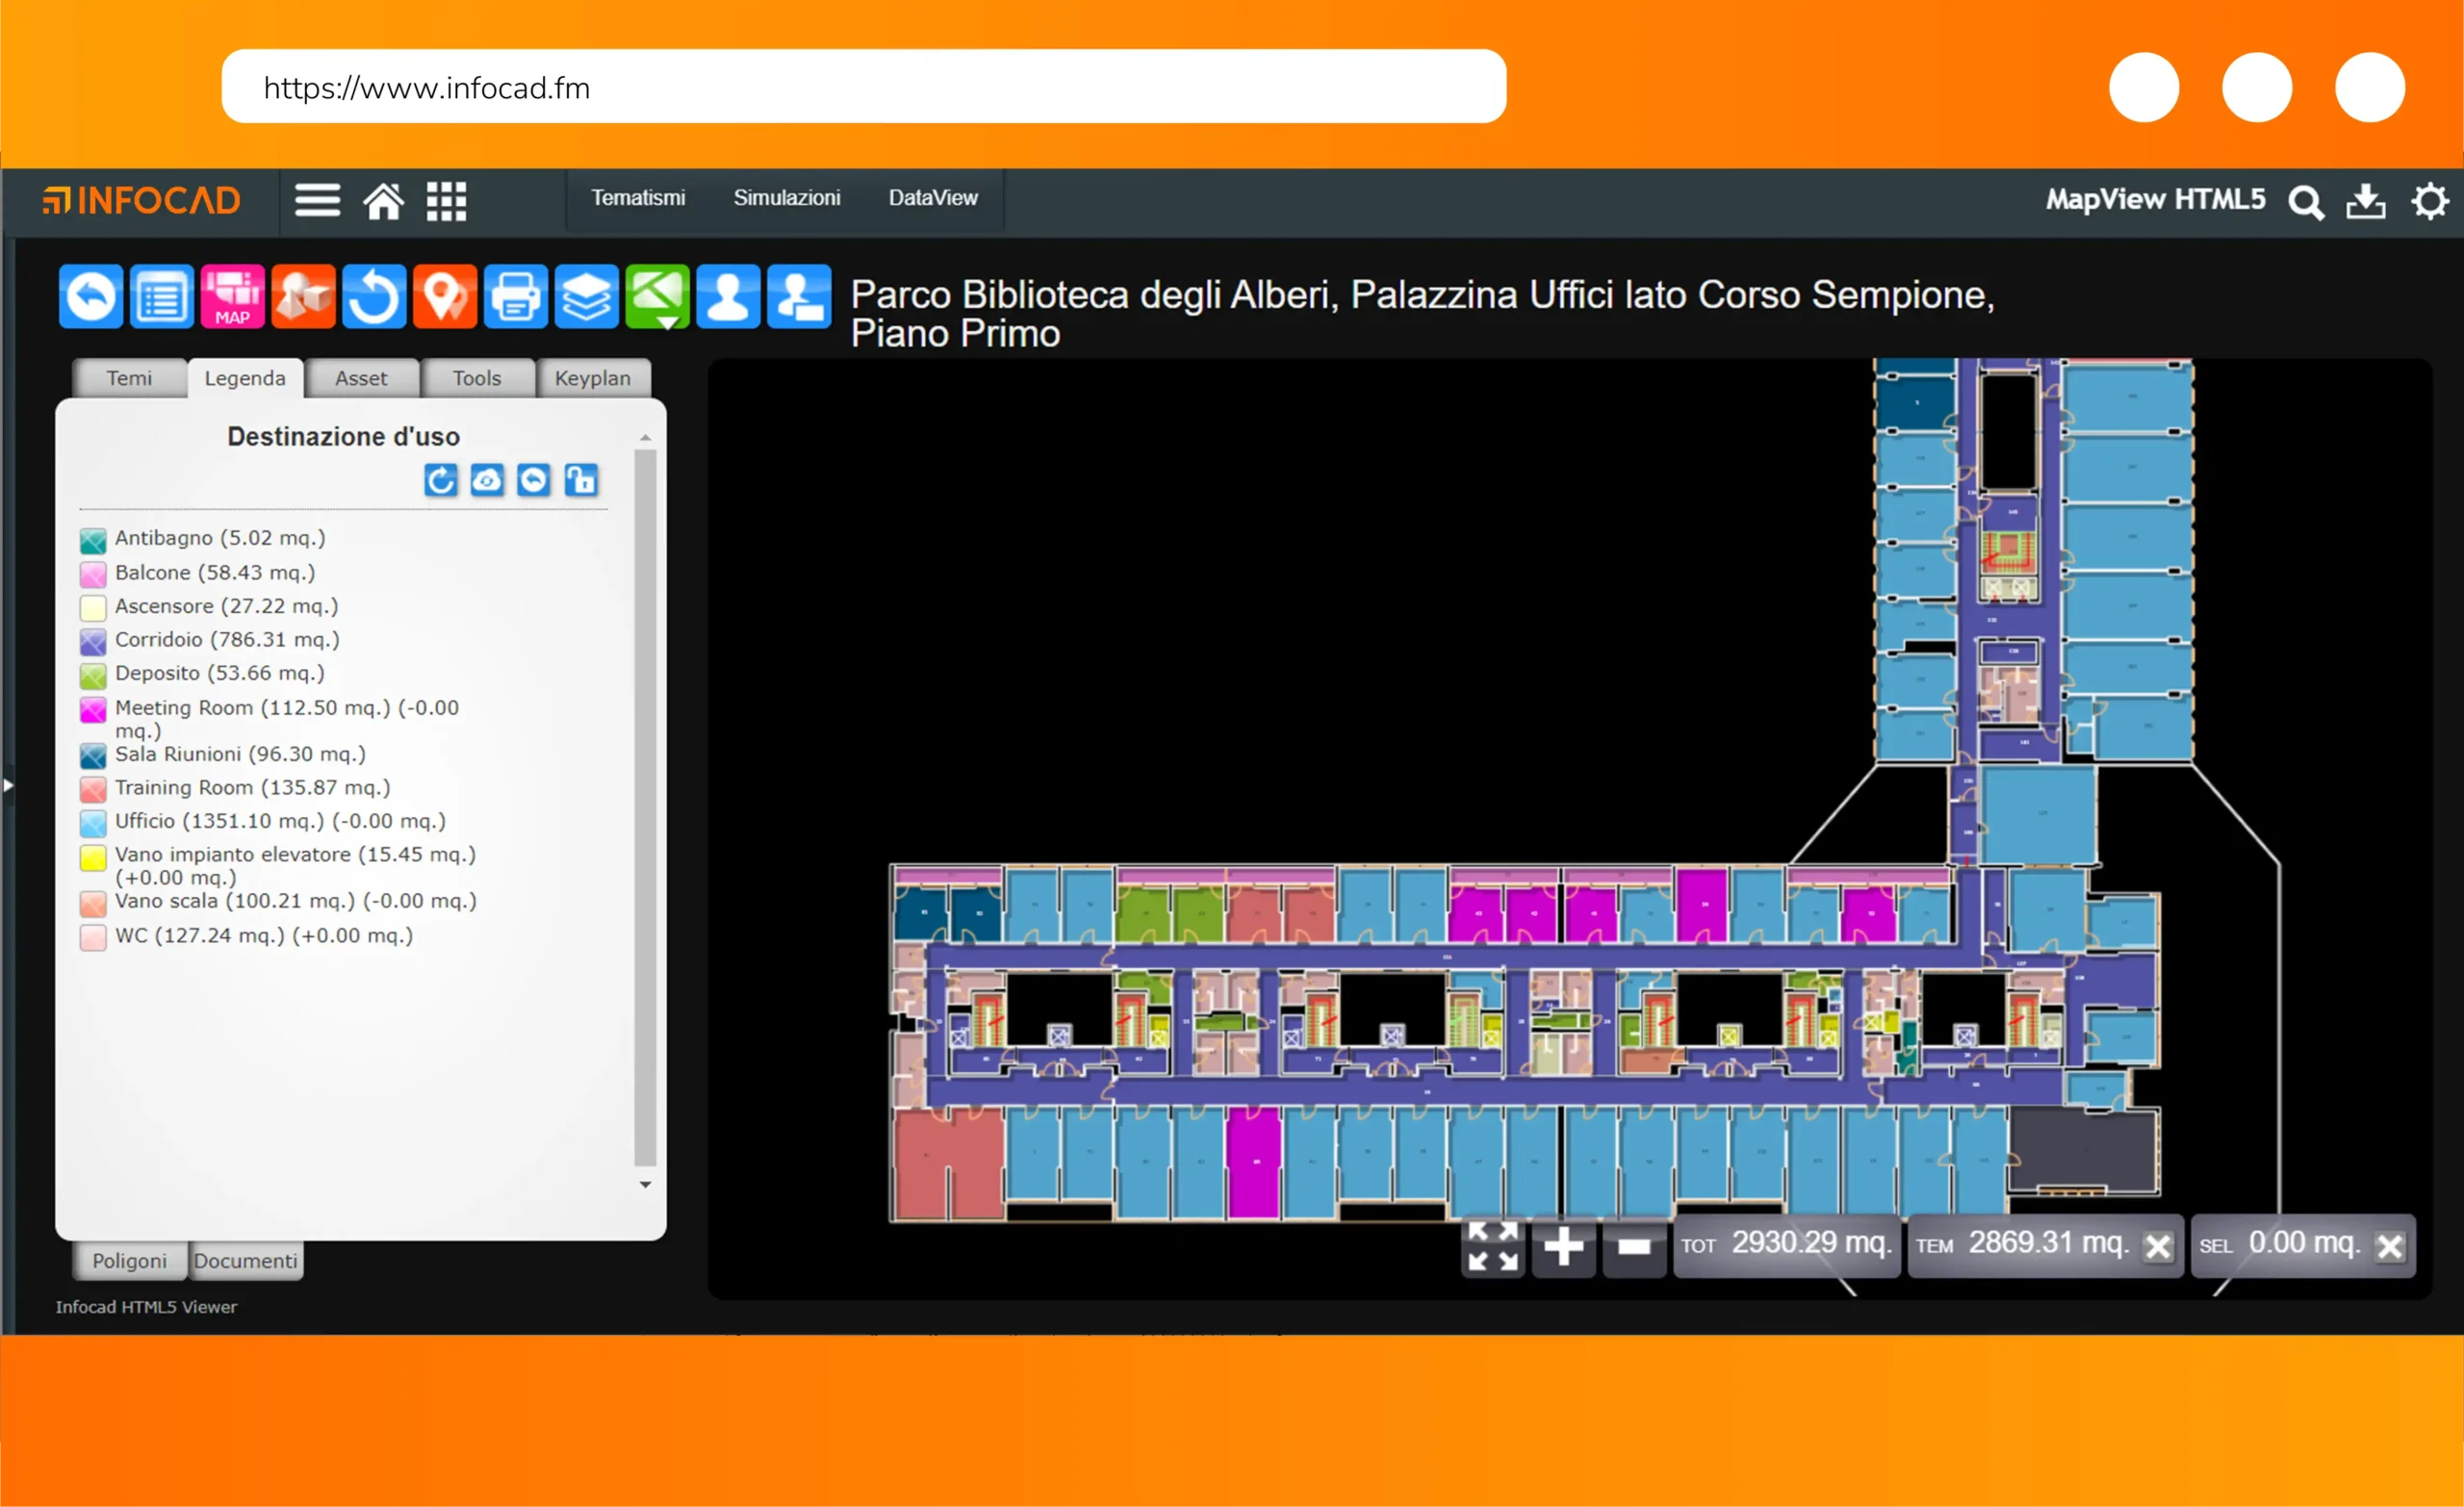The height and width of the screenshot is (1507, 2464).
Task: Open the Tools tab
Action: [x=477, y=379]
